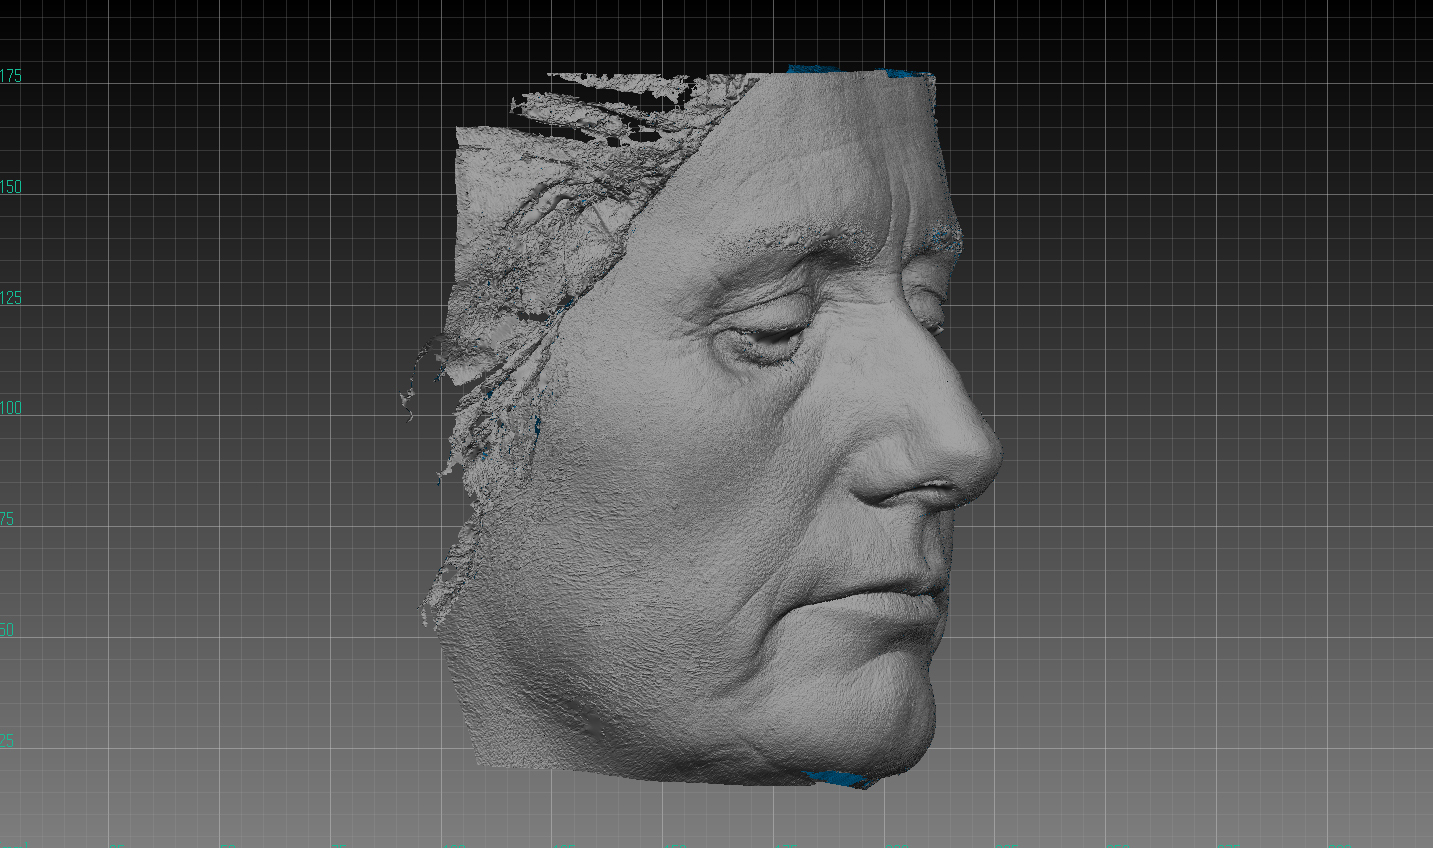Click the 125 grid axis label

click(x=11, y=298)
